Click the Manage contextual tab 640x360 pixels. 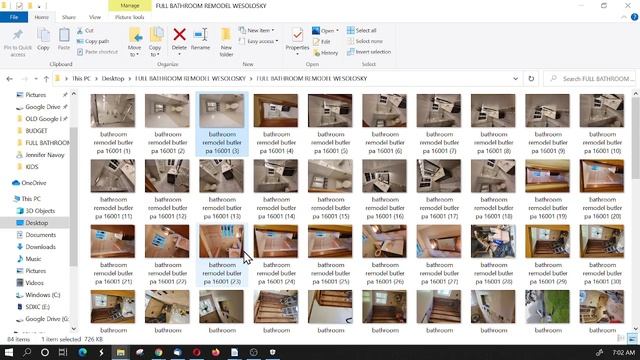[130, 6]
